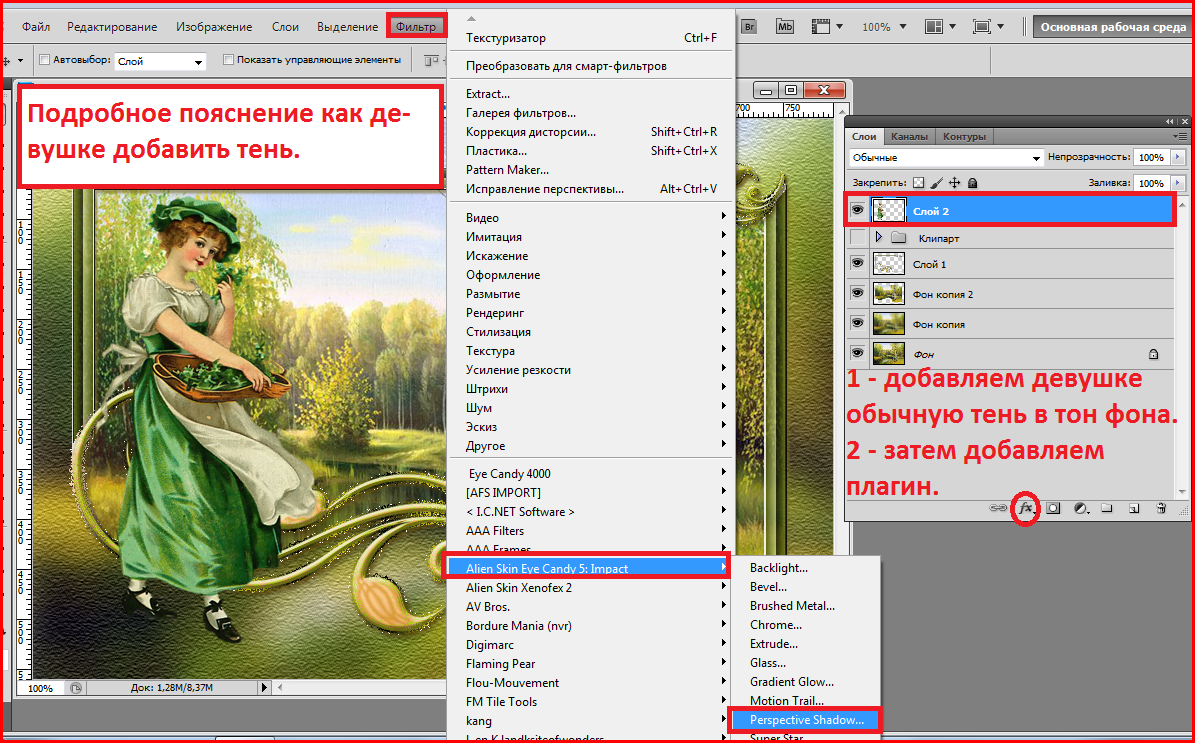Image resolution: width=1195 pixels, height=743 pixels.
Task: Show the Клипарт group via its visibility box
Action: click(x=857, y=238)
